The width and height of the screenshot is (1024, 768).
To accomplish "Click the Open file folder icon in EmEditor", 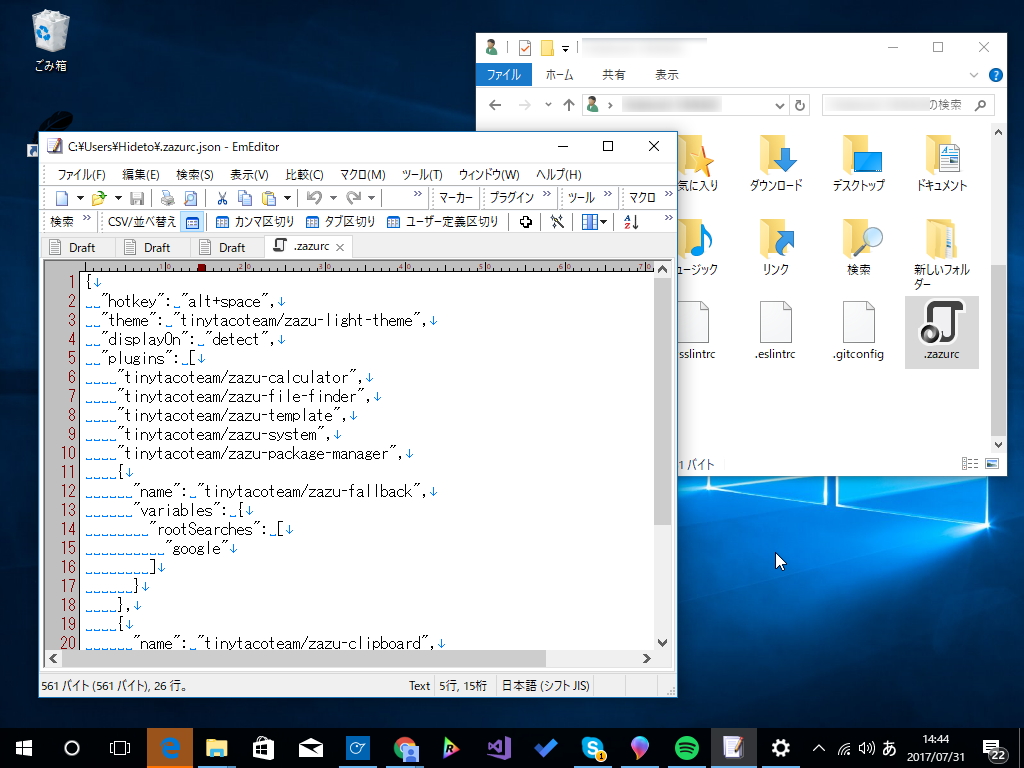I will coord(99,198).
